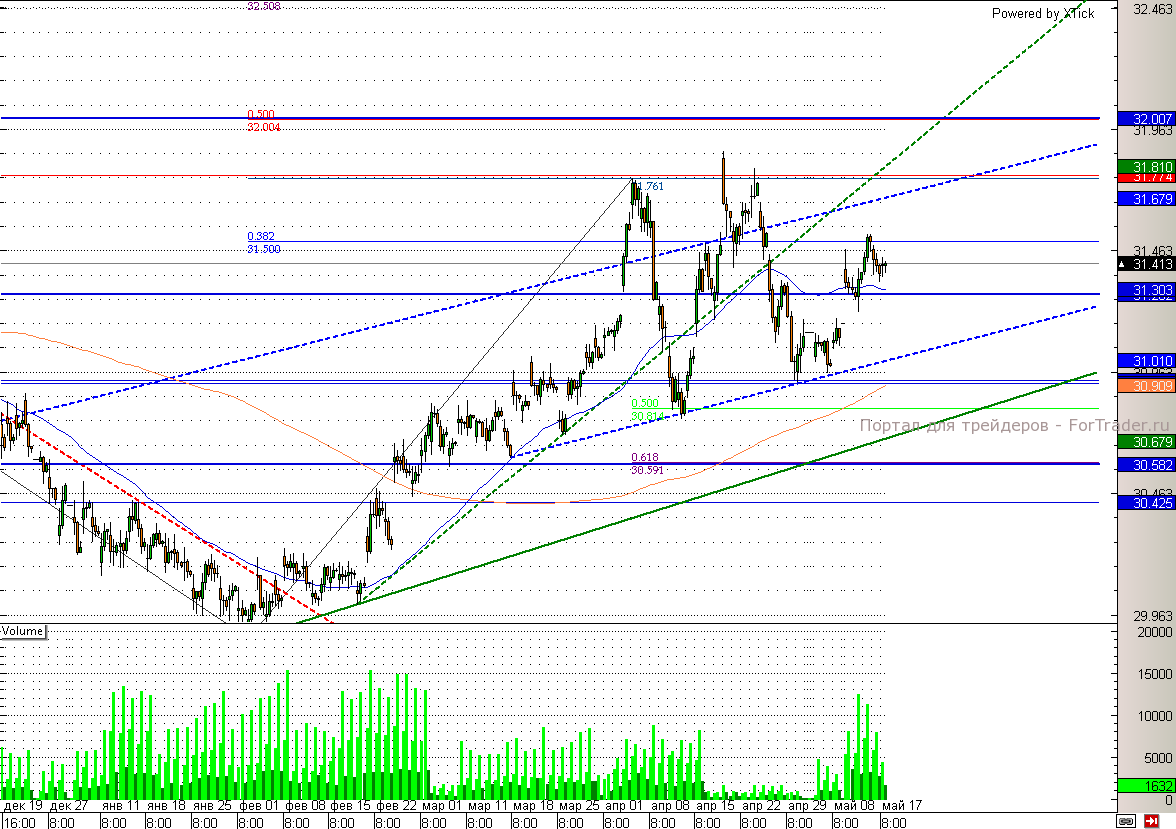Click the апр 01 date label

tap(625, 805)
